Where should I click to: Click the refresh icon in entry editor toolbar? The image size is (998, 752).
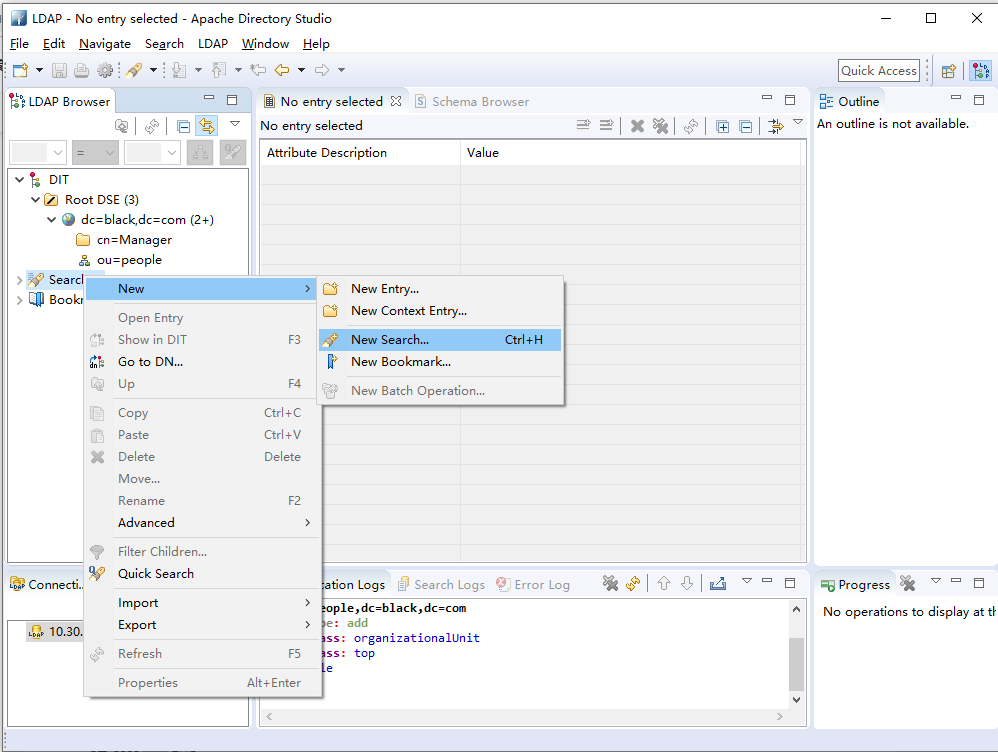pyautogui.click(x=691, y=126)
